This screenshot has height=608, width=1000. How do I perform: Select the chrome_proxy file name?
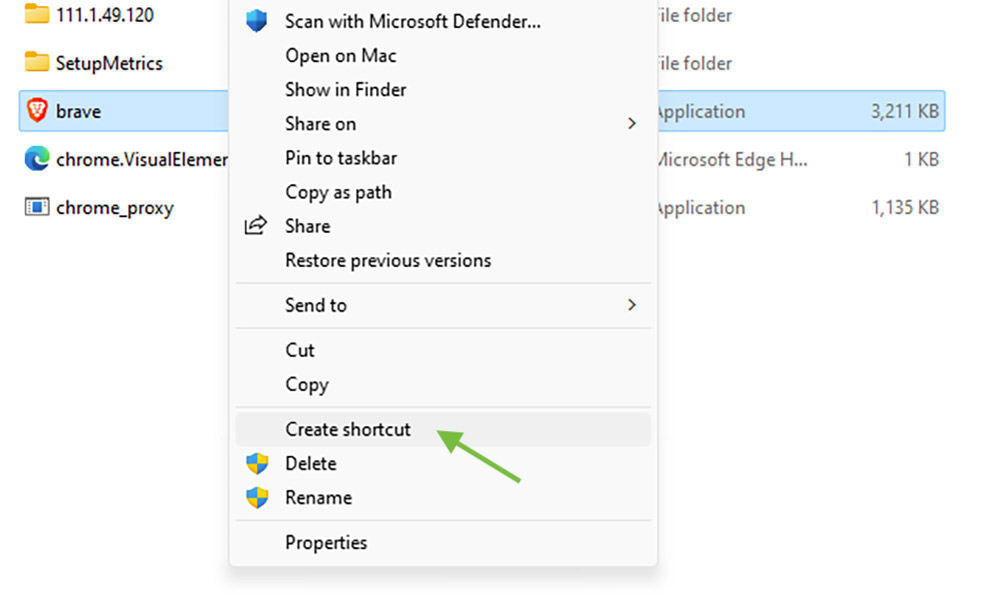(x=115, y=208)
